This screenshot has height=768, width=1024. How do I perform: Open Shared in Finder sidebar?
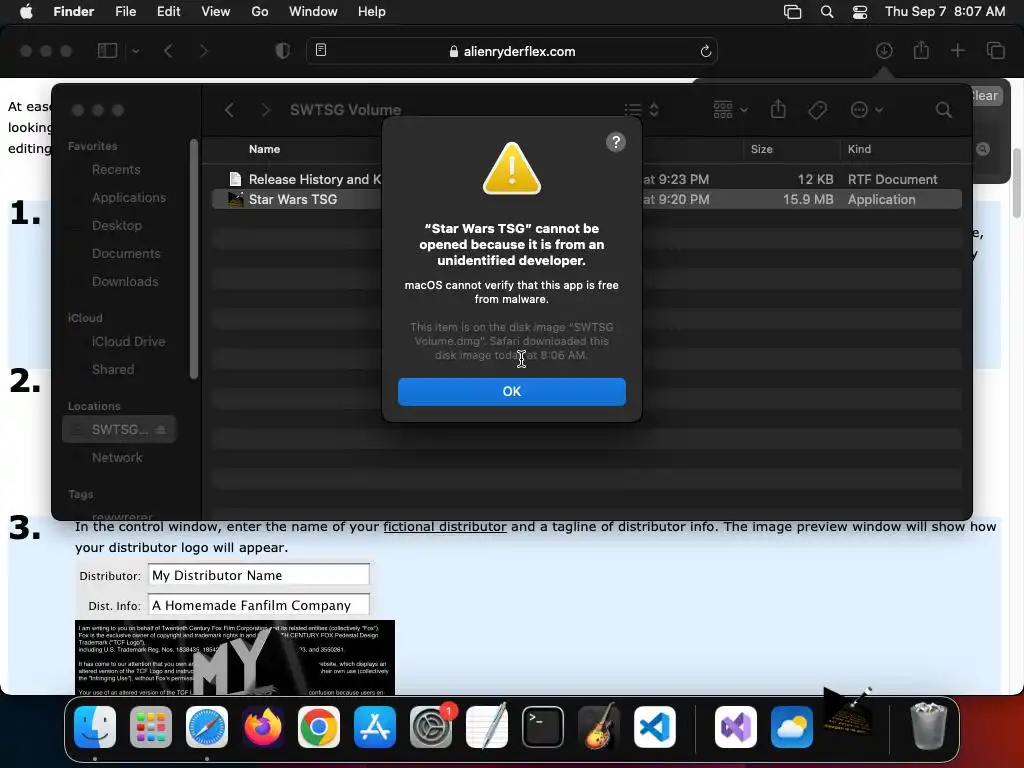(x=112, y=370)
